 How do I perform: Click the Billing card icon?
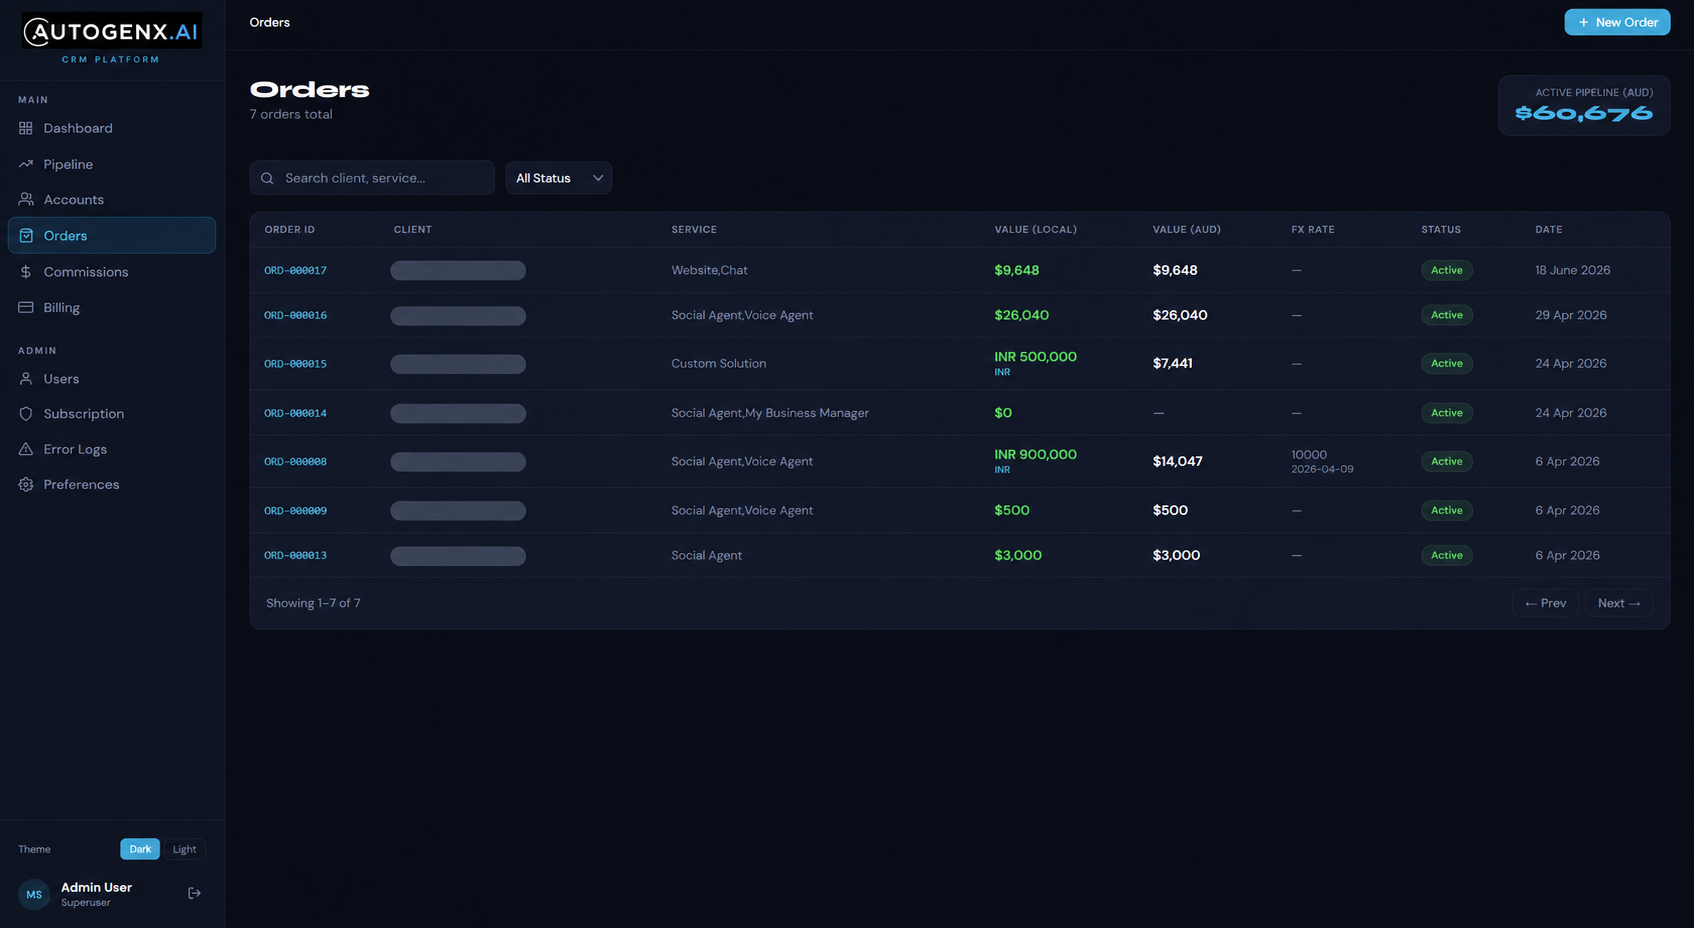(x=26, y=307)
